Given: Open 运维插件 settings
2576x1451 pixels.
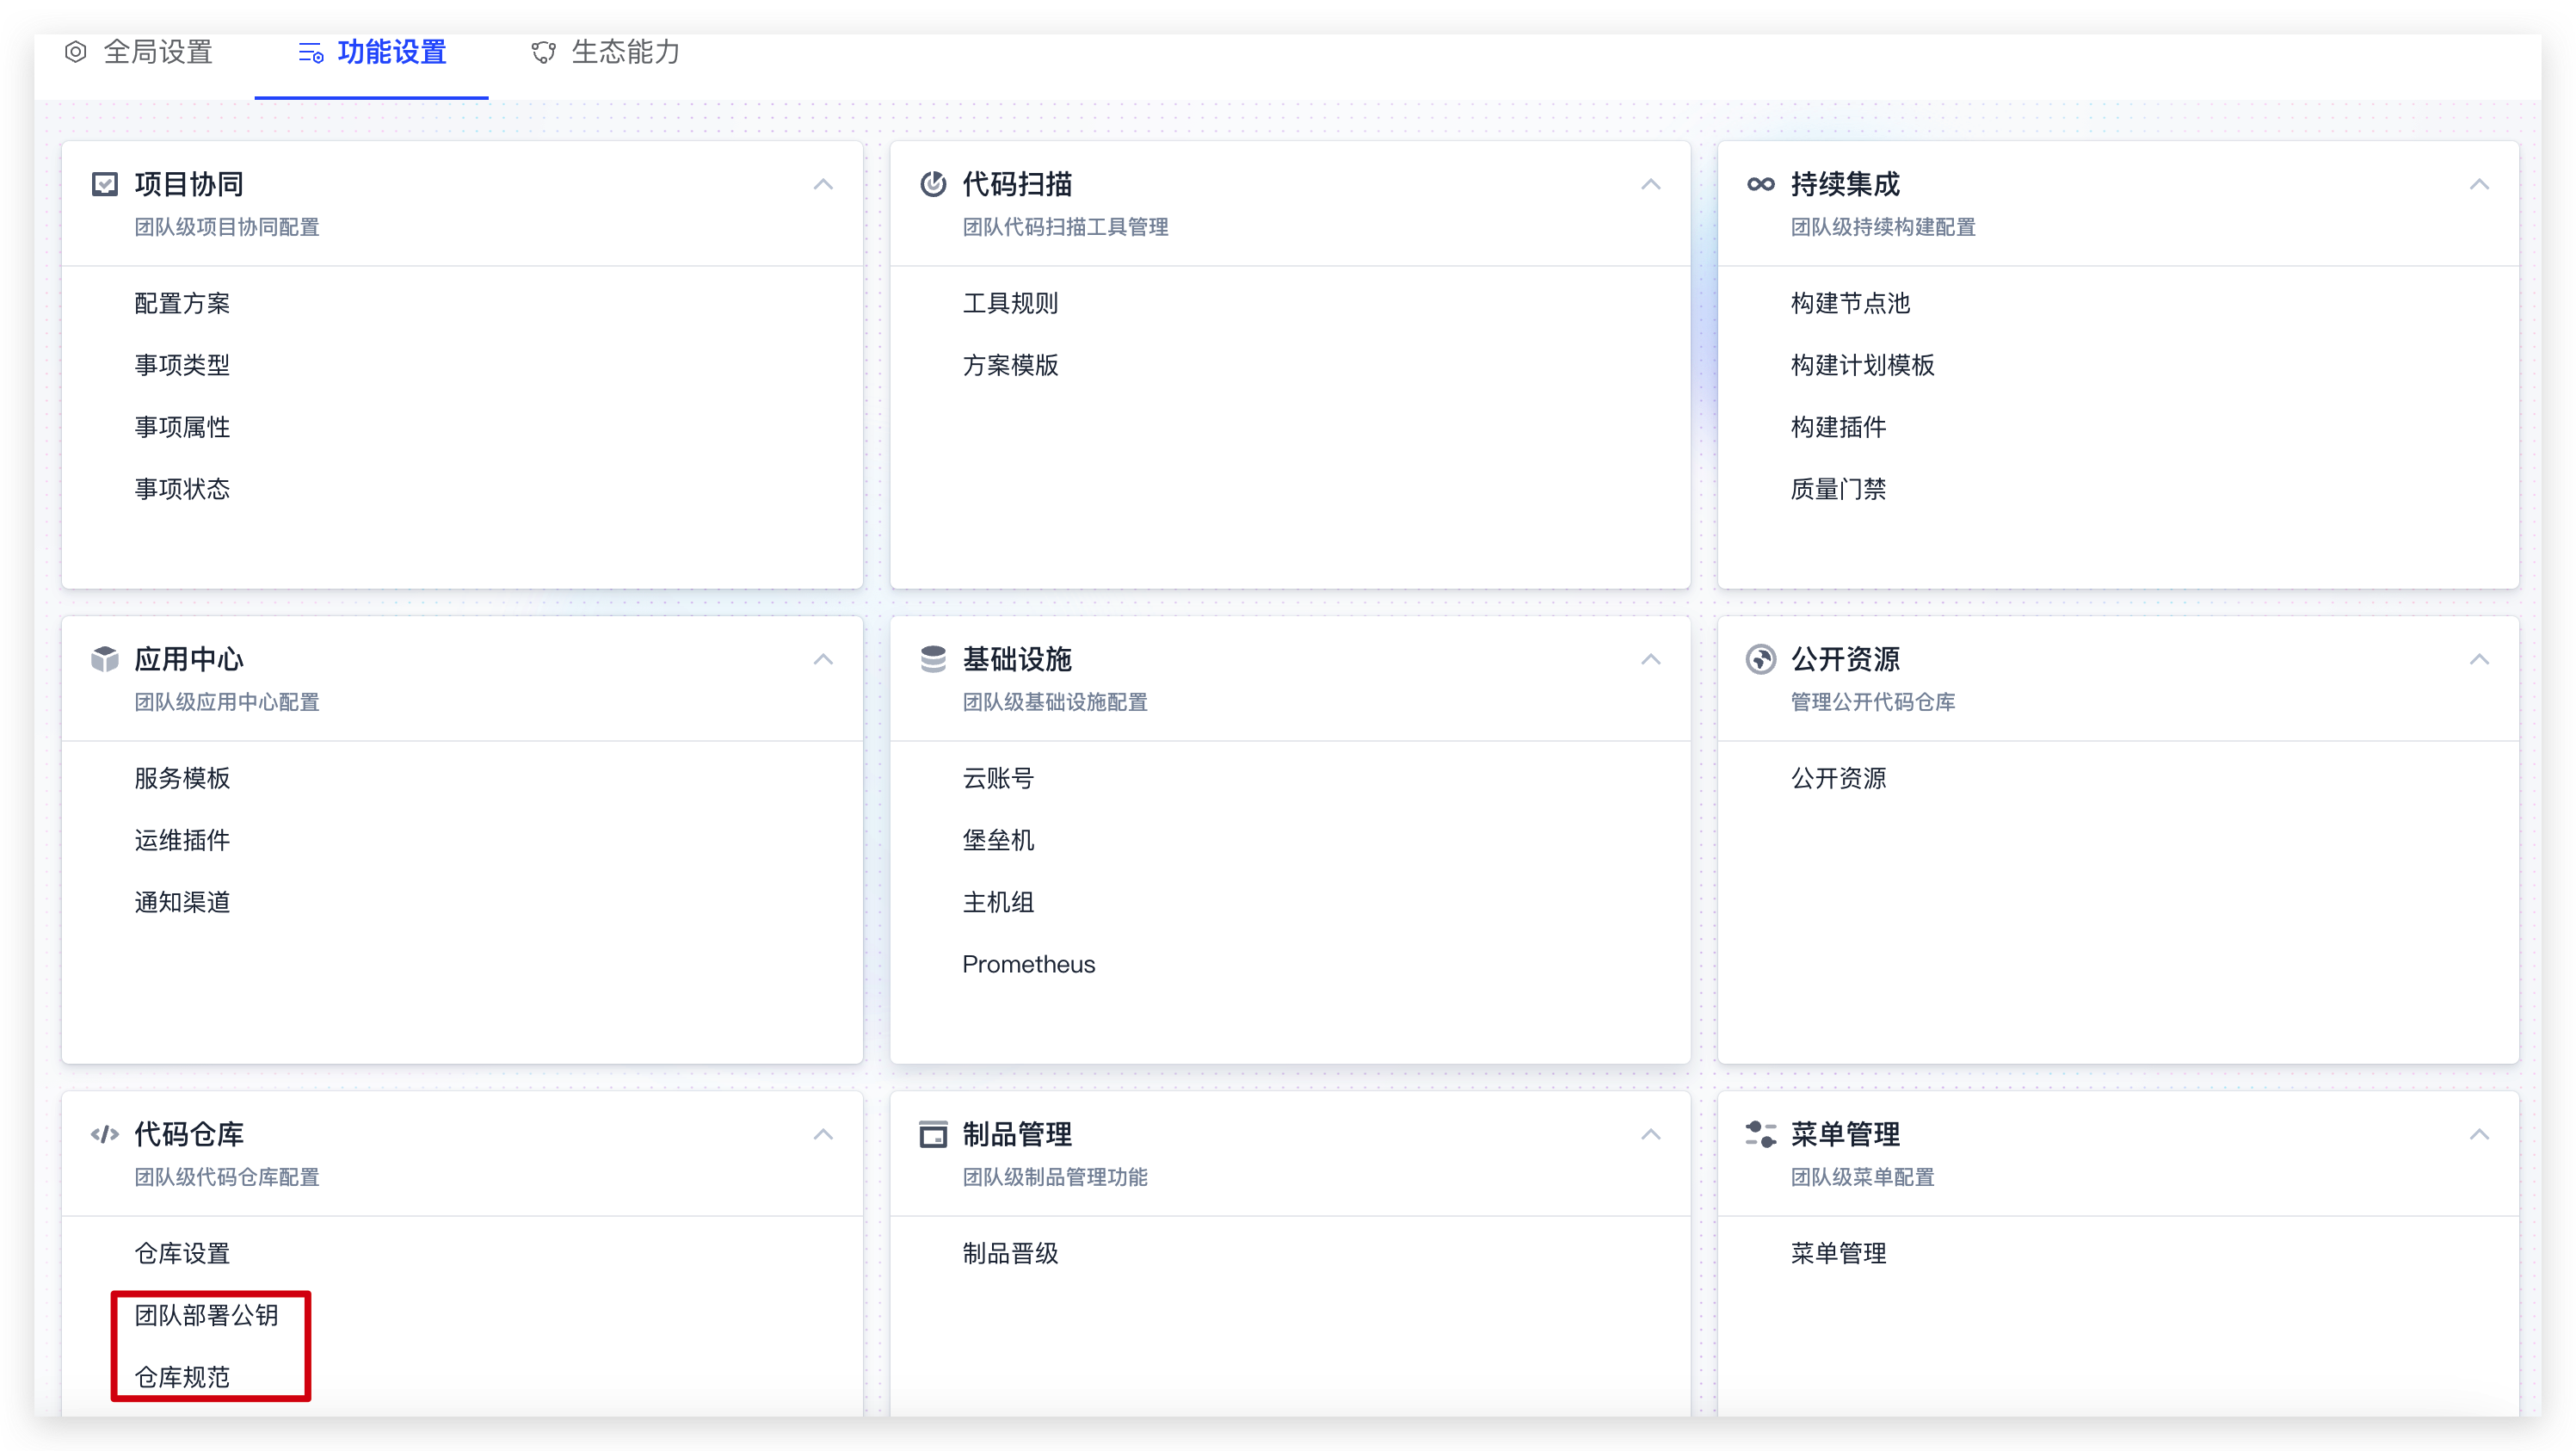Looking at the screenshot, I should pyautogui.click(x=182, y=840).
